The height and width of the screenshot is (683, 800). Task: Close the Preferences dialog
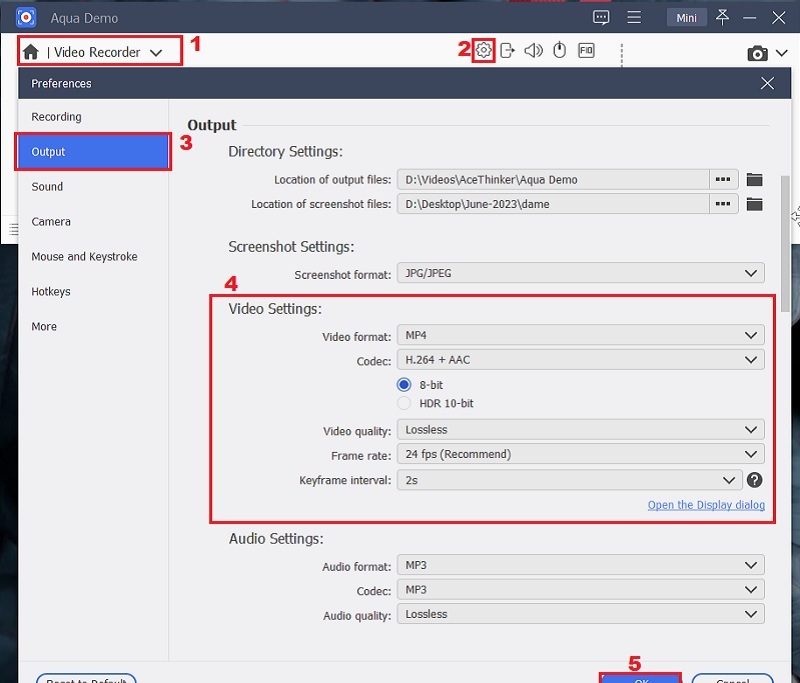(x=767, y=83)
